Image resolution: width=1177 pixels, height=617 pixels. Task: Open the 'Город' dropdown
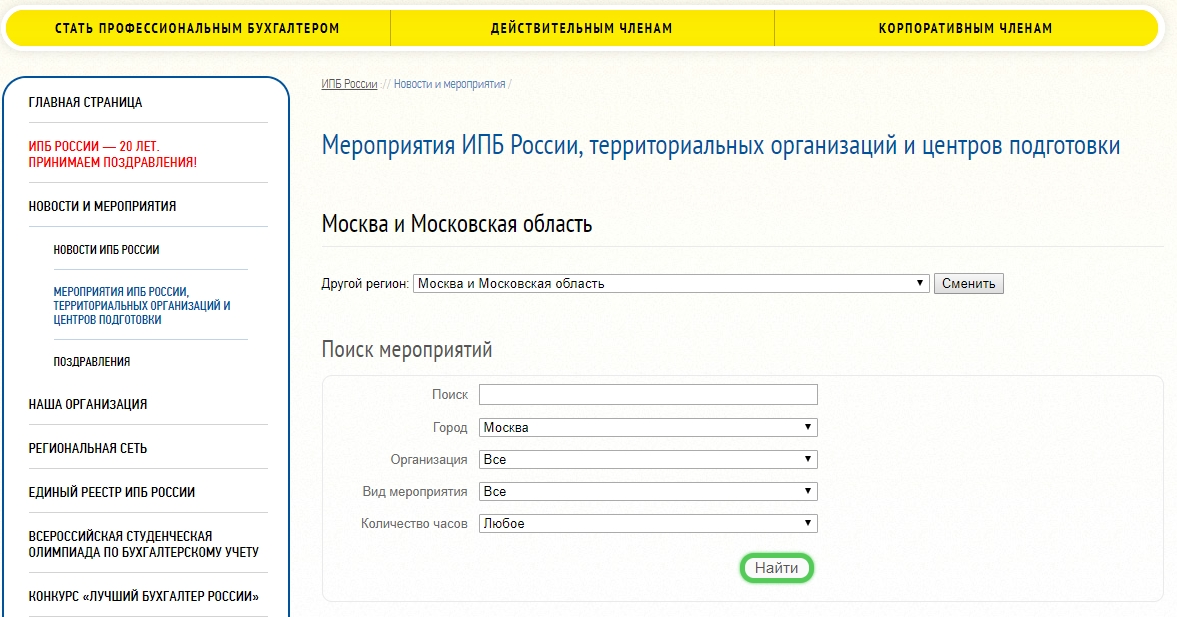[x=649, y=428]
